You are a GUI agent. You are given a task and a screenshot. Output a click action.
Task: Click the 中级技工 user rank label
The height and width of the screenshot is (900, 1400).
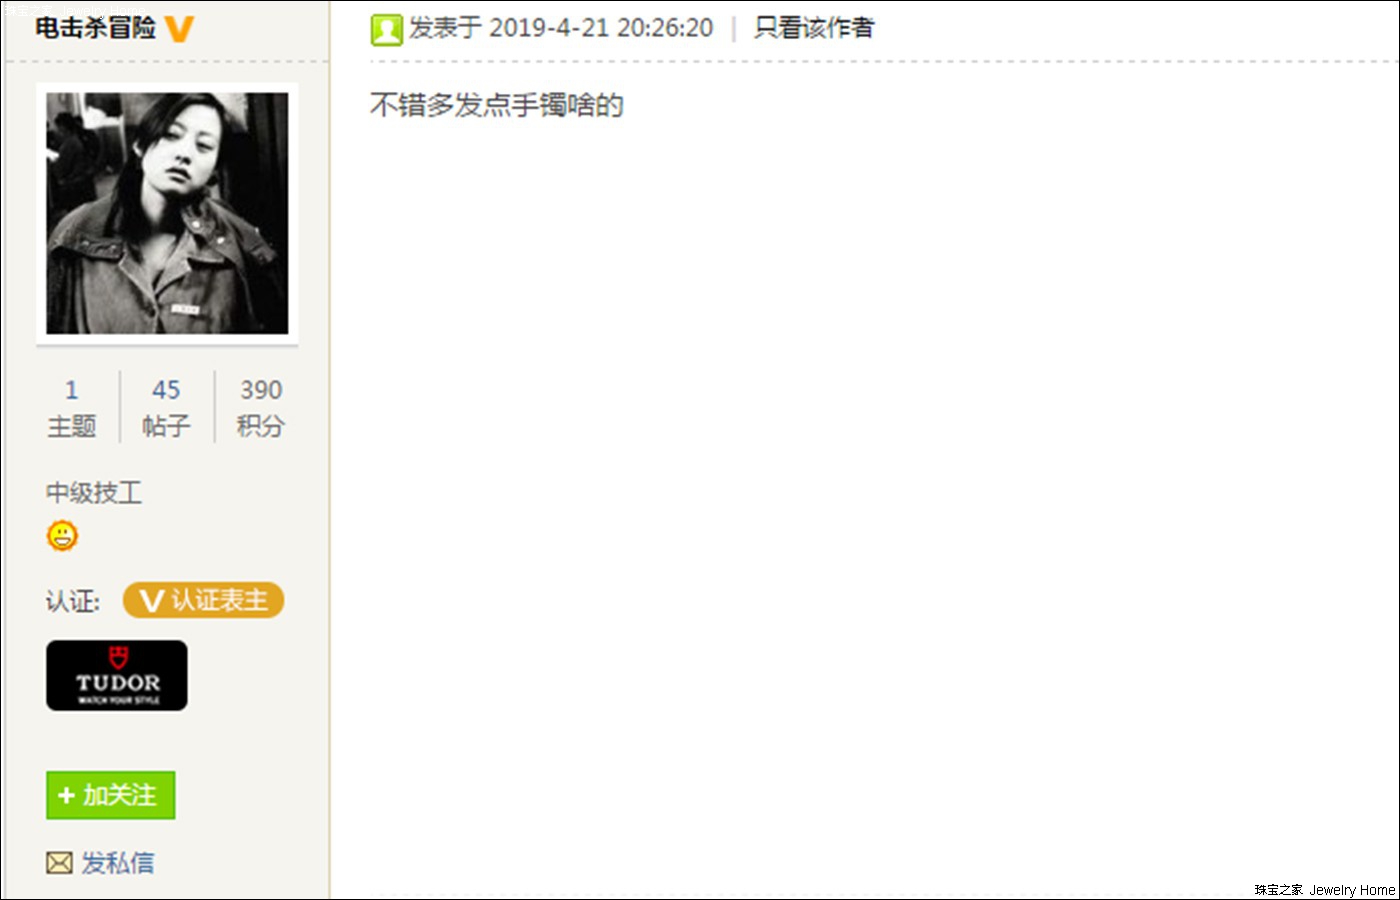(94, 492)
